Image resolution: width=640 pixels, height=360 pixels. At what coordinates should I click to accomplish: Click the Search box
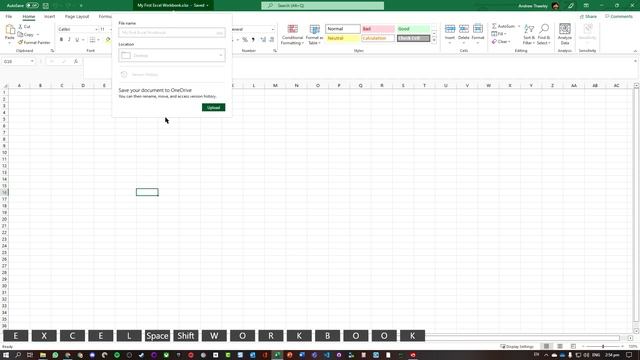pos(322,6)
